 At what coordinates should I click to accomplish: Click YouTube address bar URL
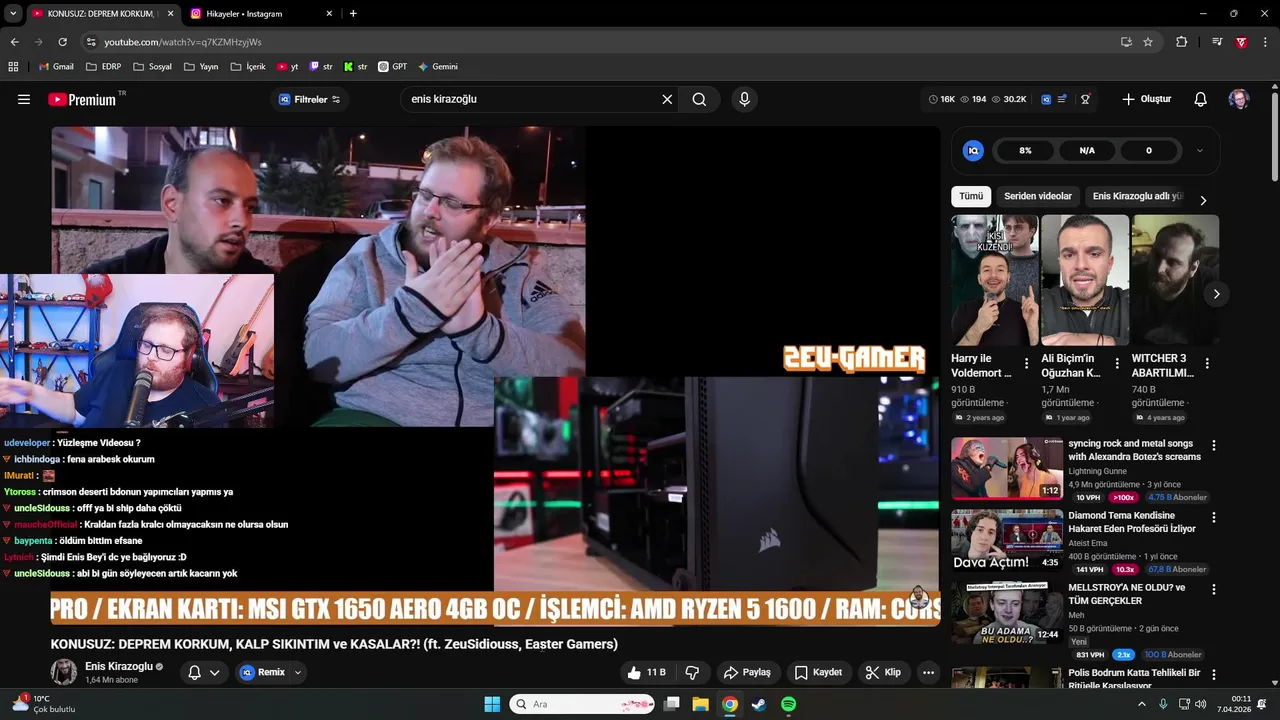point(183,42)
